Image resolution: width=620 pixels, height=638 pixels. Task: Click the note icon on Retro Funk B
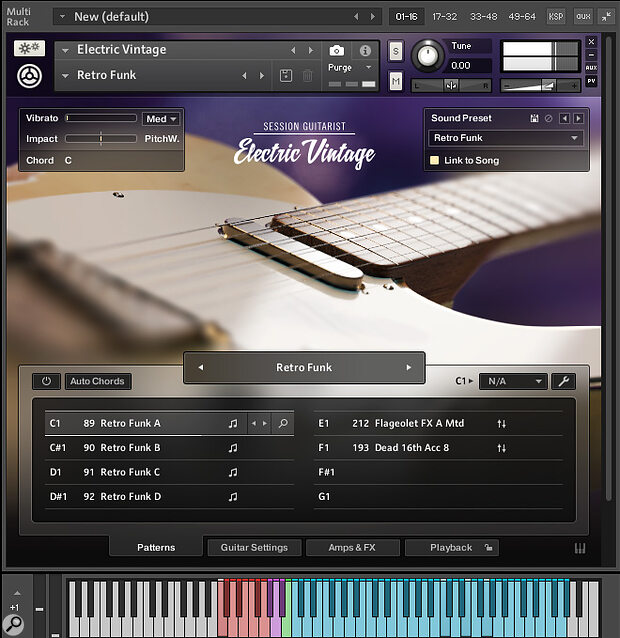[x=233, y=448]
